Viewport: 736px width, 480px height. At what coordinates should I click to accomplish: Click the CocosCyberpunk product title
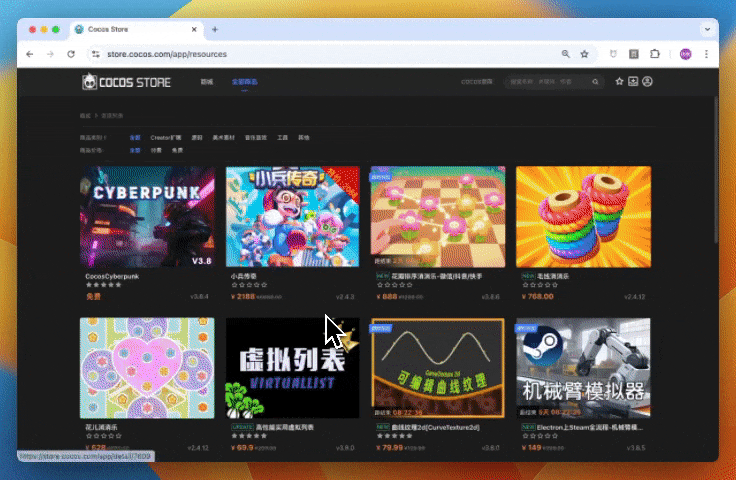(112, 276)
